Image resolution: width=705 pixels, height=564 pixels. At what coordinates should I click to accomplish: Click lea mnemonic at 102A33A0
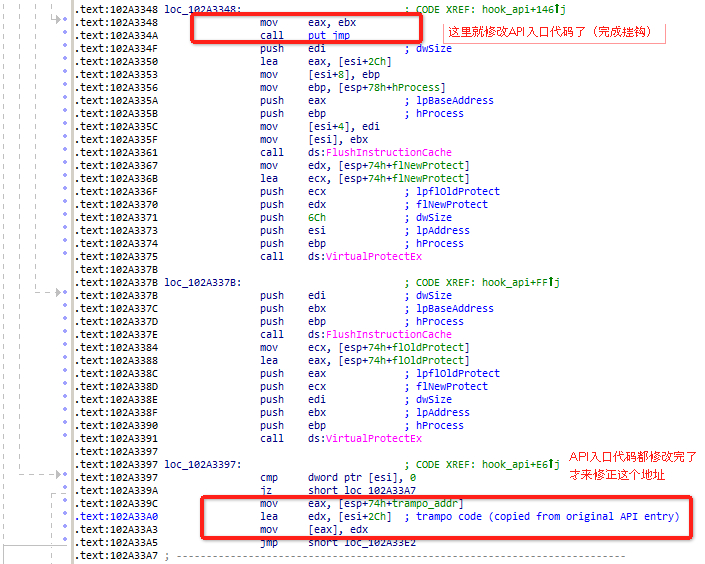(x=269, y=517)
